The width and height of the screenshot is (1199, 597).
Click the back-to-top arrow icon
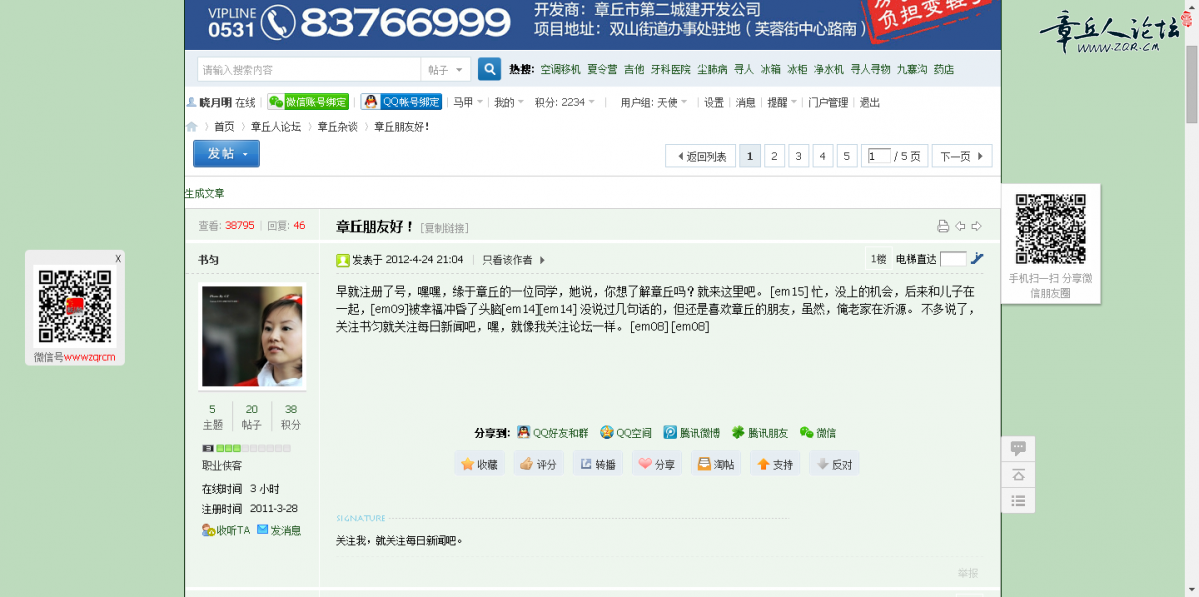click(1018, 475)
